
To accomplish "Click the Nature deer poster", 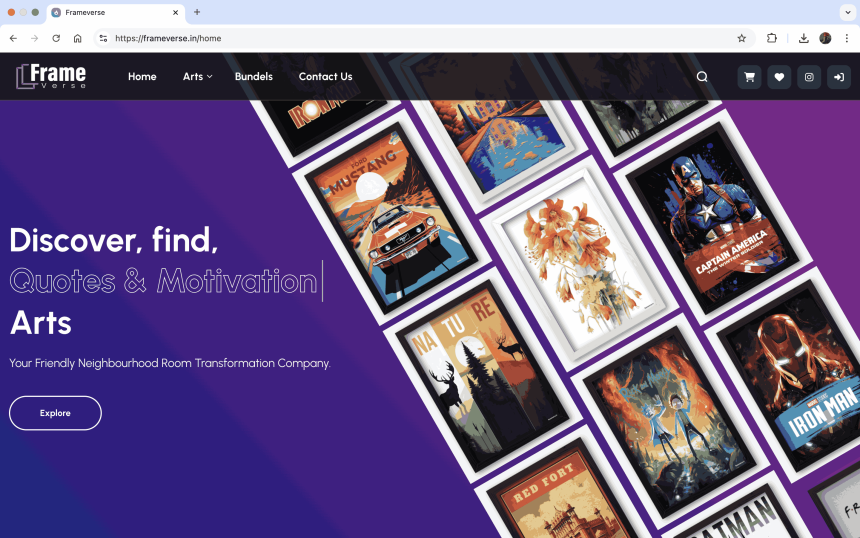I will click(x=481, y=375).
